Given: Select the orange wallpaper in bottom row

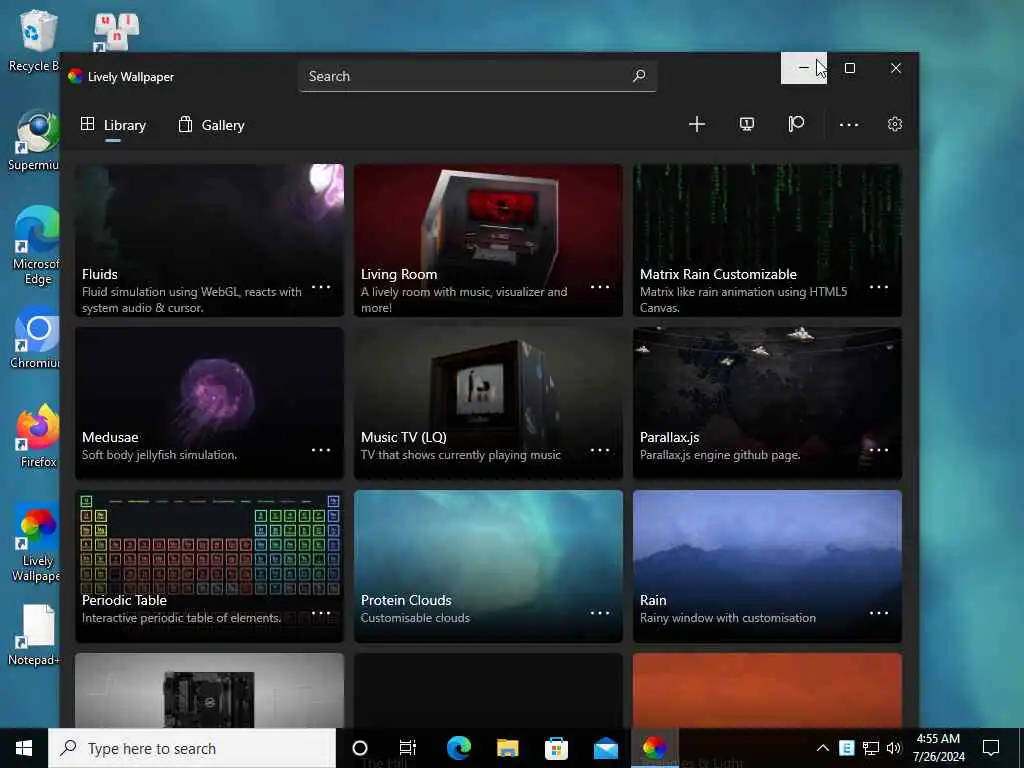Looking at the screenshot, I should click(767, 690).
